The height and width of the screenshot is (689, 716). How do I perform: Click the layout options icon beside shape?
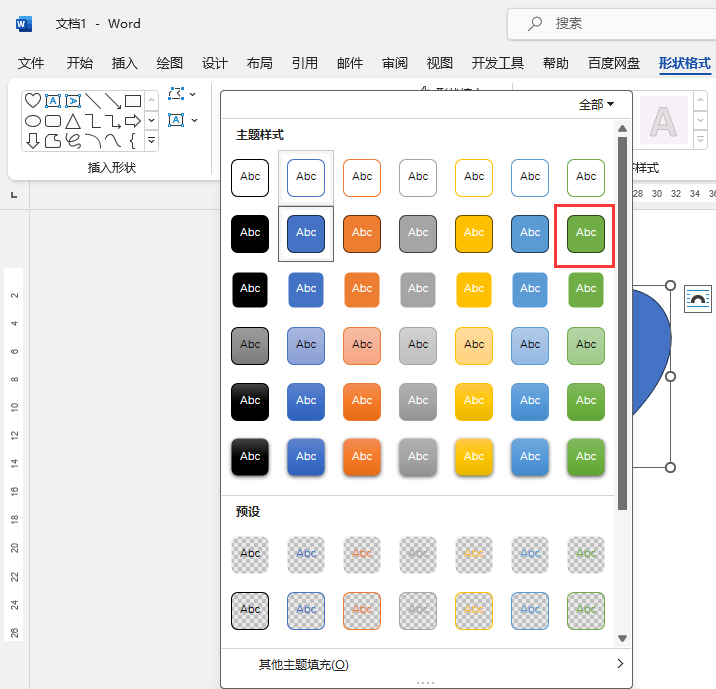[697, 299]
